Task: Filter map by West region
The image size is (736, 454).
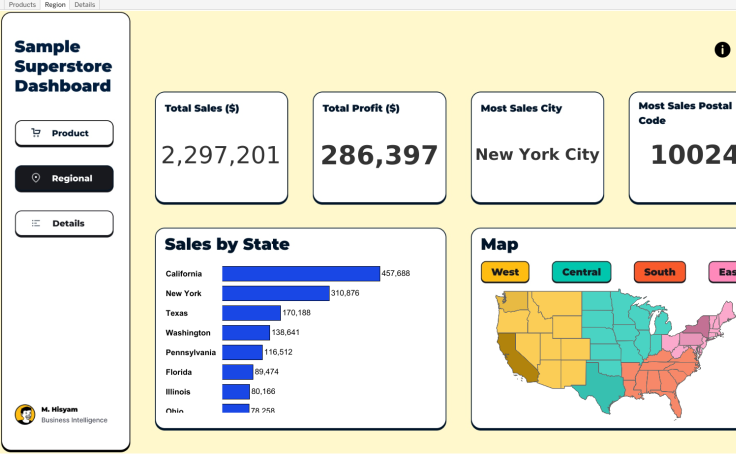Action: (505, 272)
